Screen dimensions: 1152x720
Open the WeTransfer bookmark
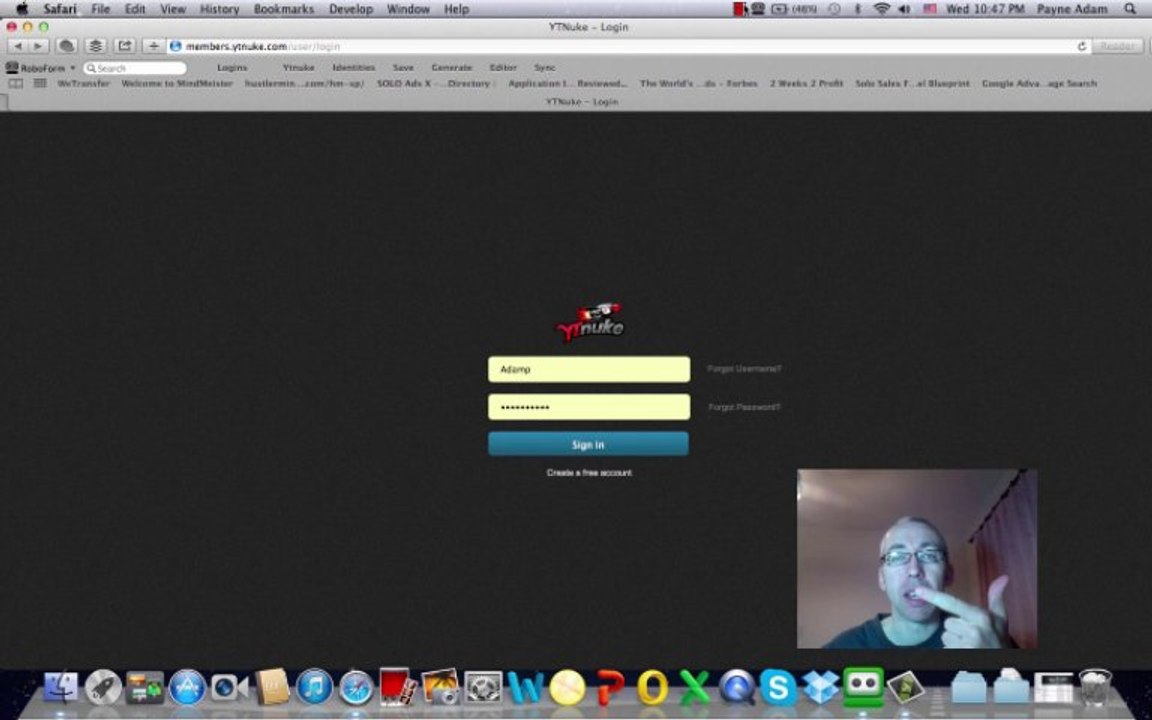tap(83, 84)
